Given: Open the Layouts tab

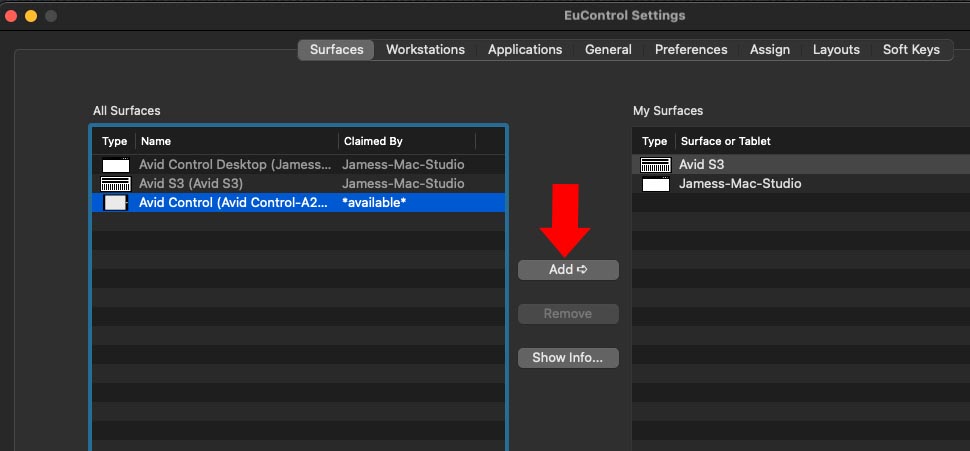Looking at the screenshot, I should point(836,49).
